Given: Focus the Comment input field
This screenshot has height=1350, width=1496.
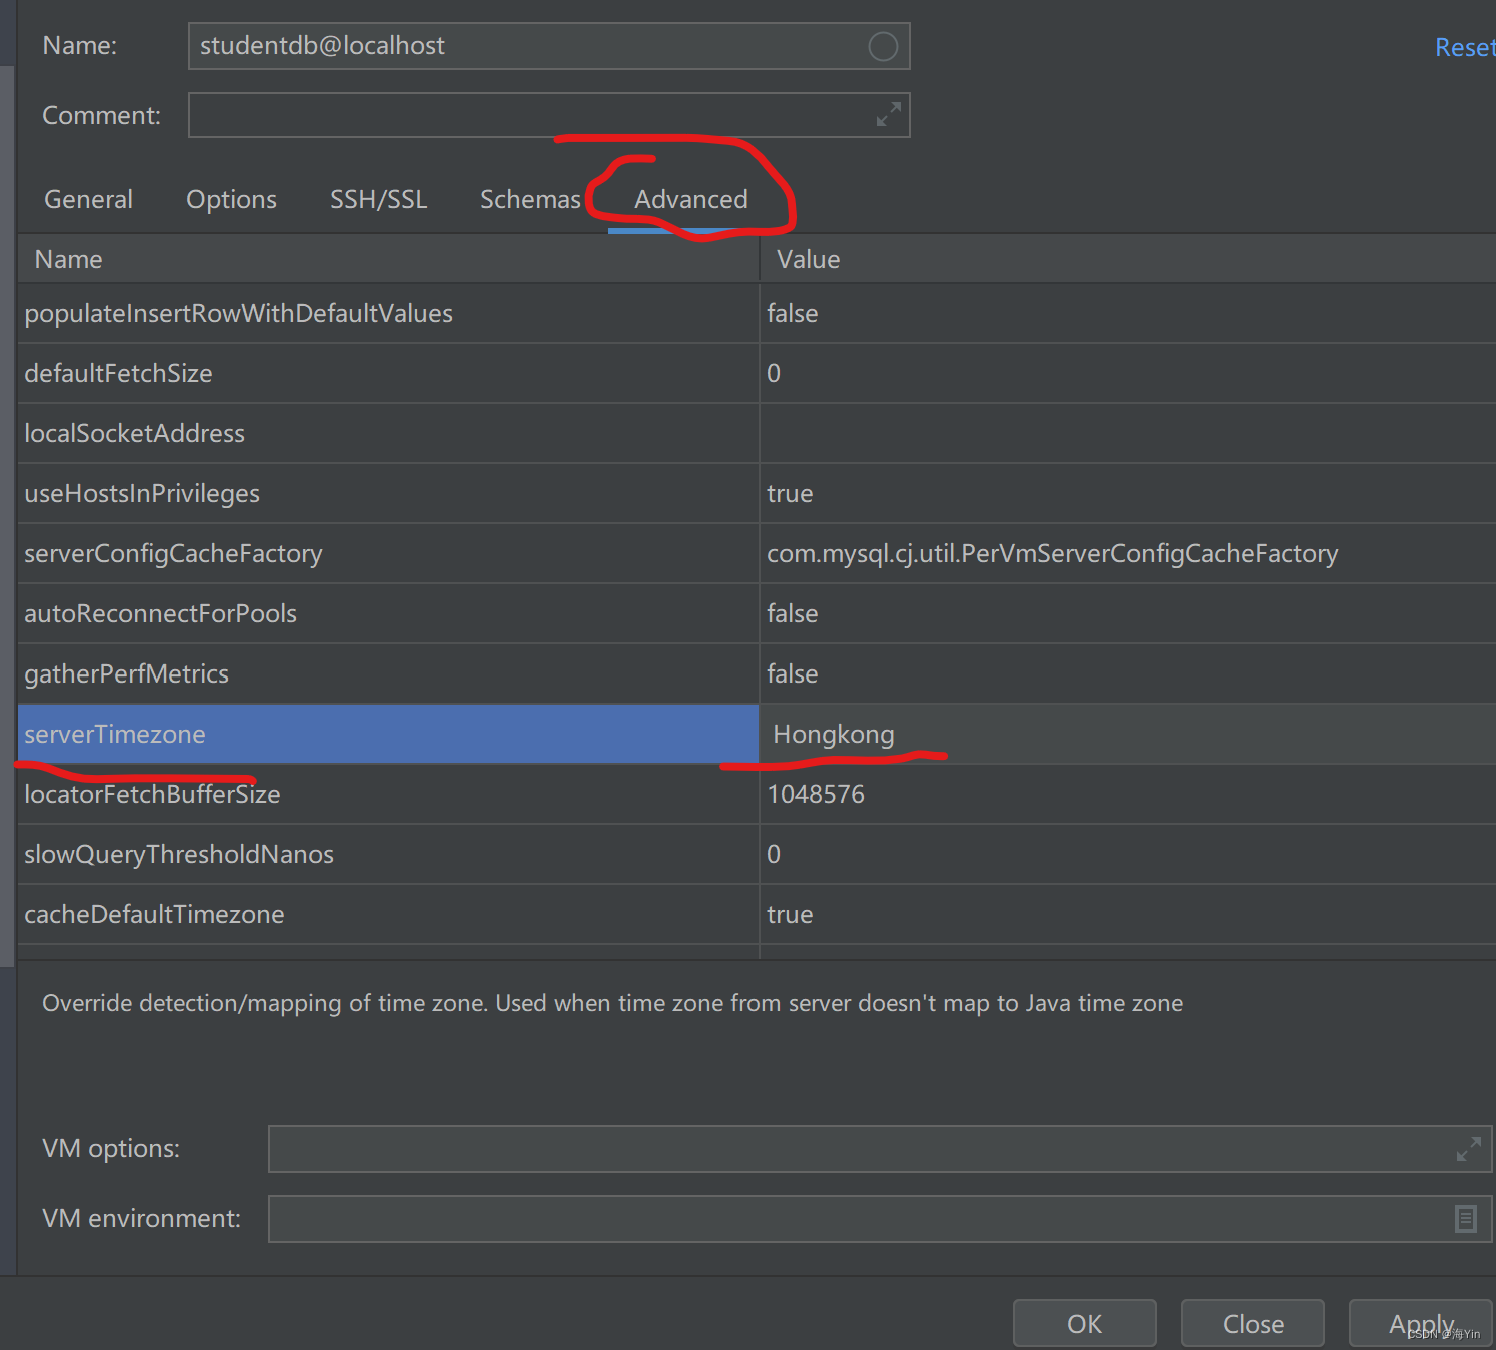Looking at the screenshot, I should click(x=548, y=115).
